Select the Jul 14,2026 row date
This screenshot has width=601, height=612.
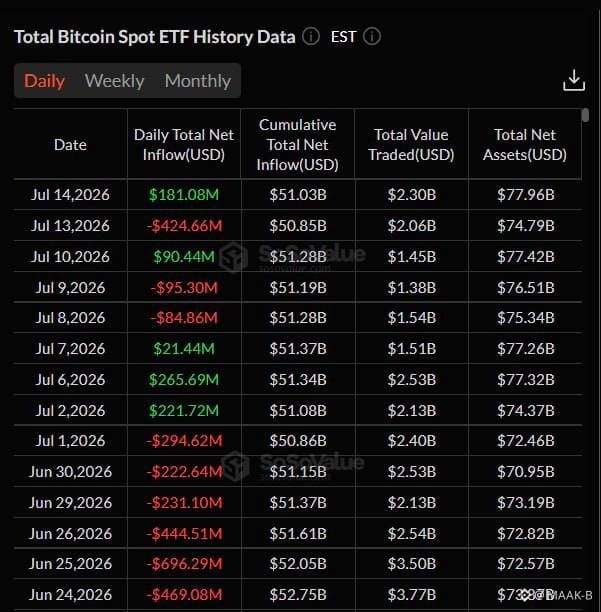[70, 194]
